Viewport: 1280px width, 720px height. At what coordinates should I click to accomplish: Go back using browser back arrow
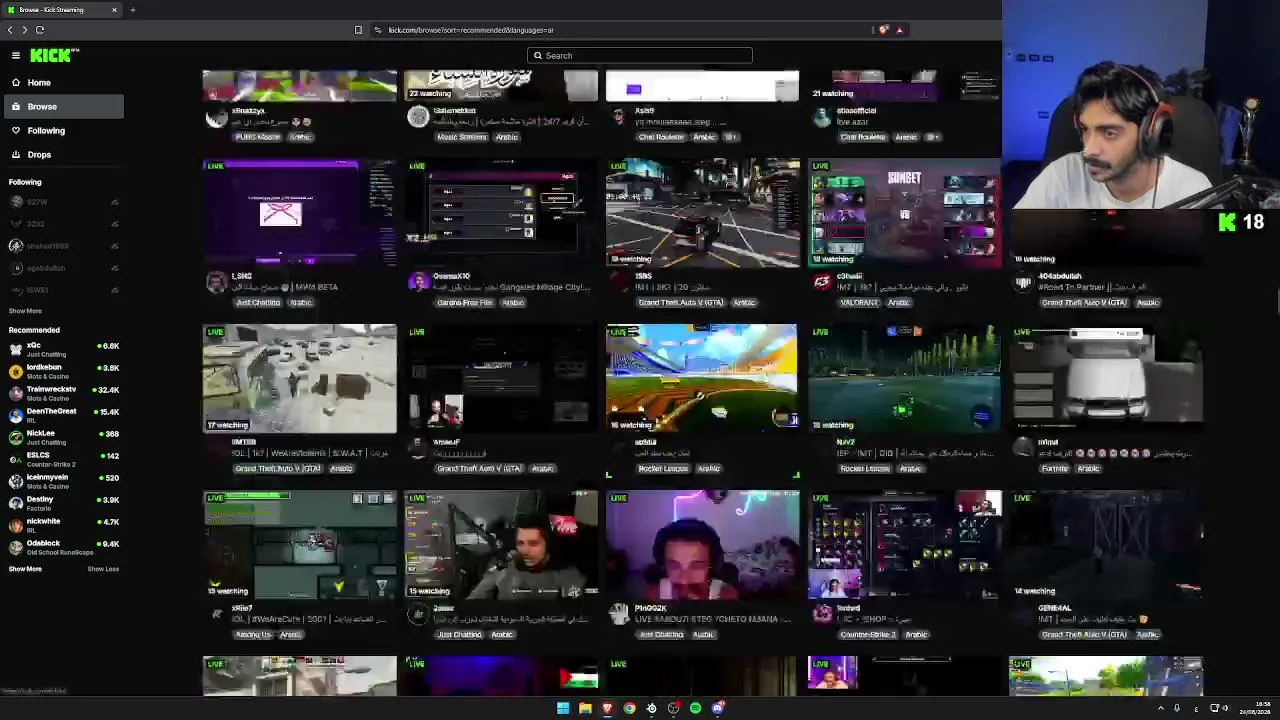tap(10, 30)
